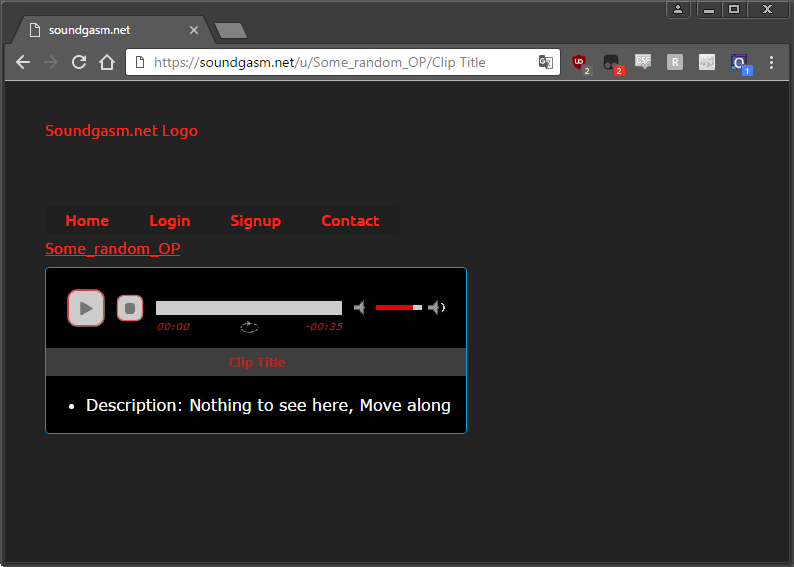Click the description text 'Nothing to see here, Move along'
The width and height of the screenshot is (794, 567).
click(x=320, y=405)
